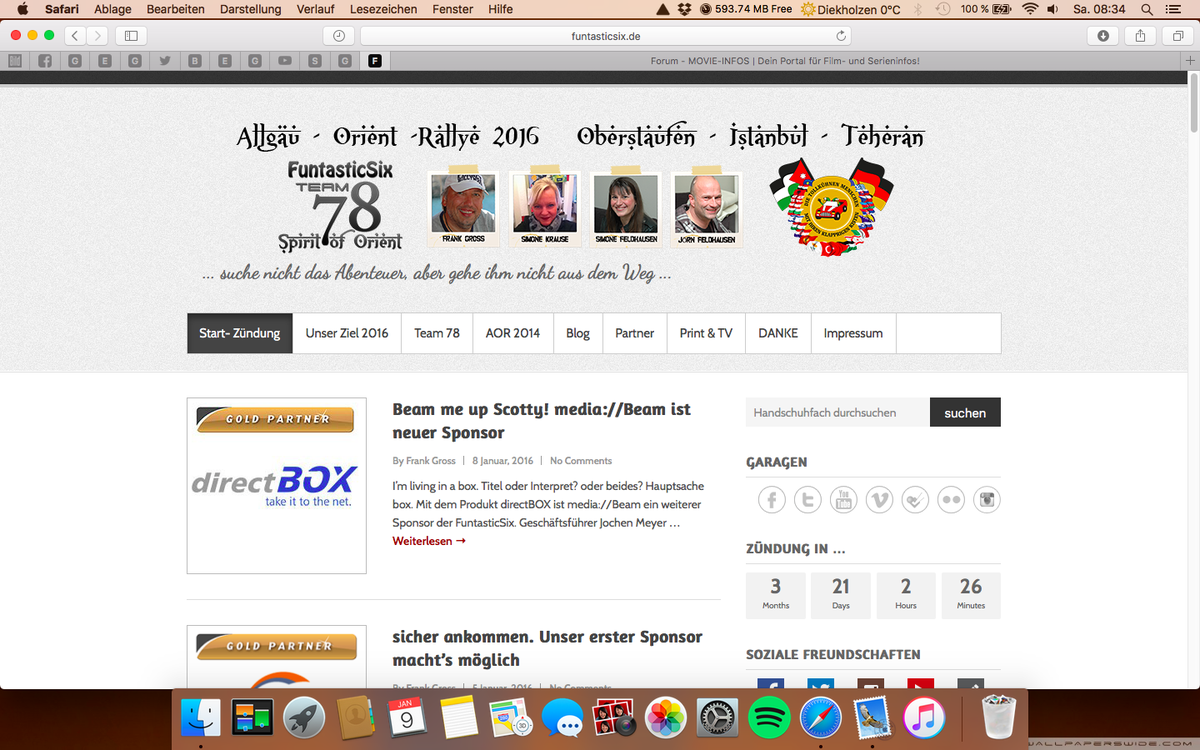Image resolution: width=1200 pixels, height=750 pixels.
Task: Open the Darstellung menu
Action: click(249, 9)
